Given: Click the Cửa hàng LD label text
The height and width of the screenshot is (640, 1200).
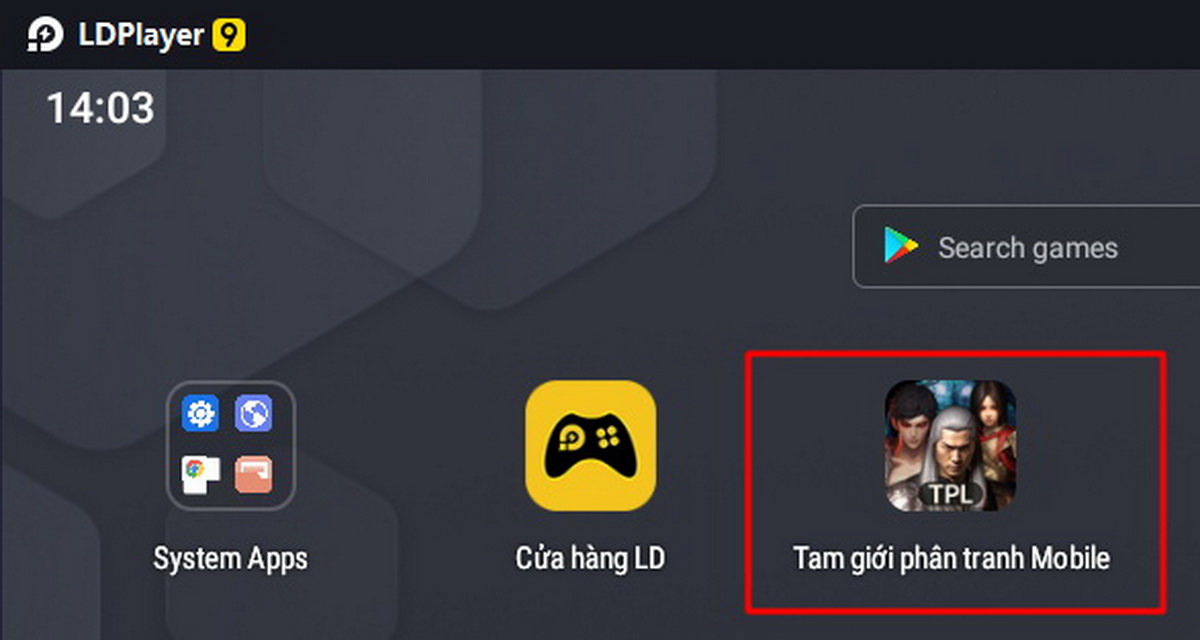Looking at the screenshot, I should pyautogui.click(x=590, y=558).
